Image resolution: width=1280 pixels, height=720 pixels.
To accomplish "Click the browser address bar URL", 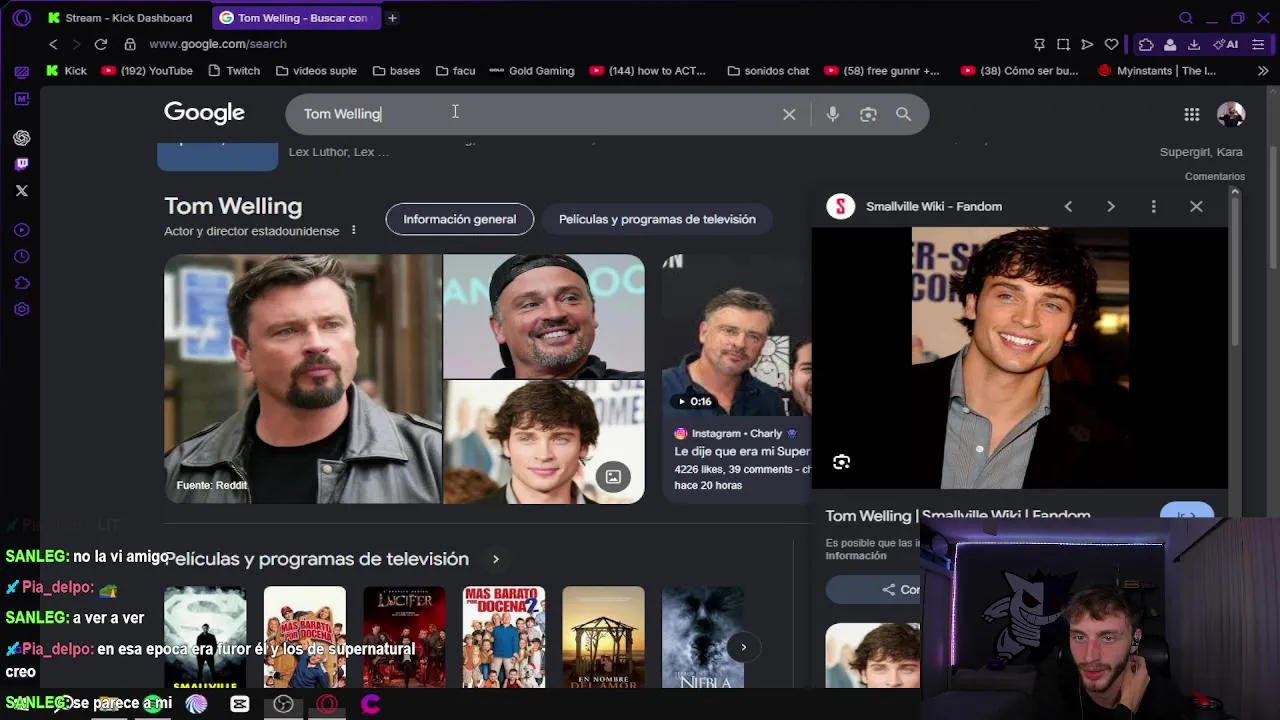I will (218, 44).
